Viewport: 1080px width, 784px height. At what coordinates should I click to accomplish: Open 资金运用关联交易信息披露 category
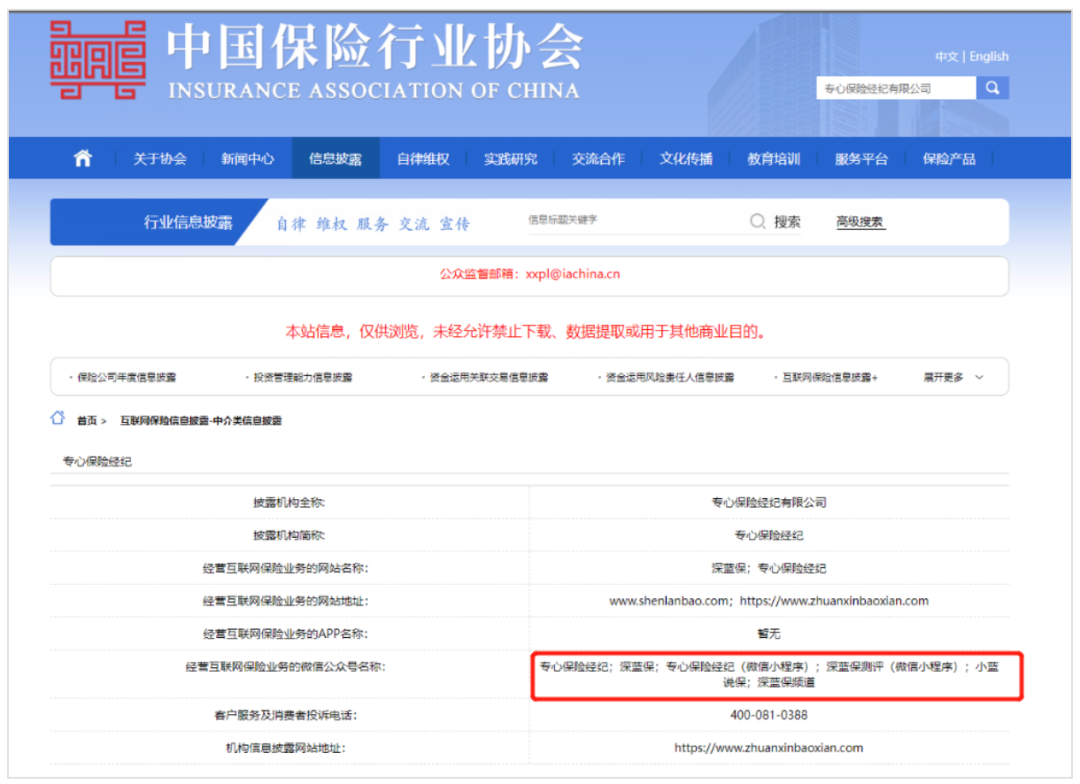tap(489, 378)
